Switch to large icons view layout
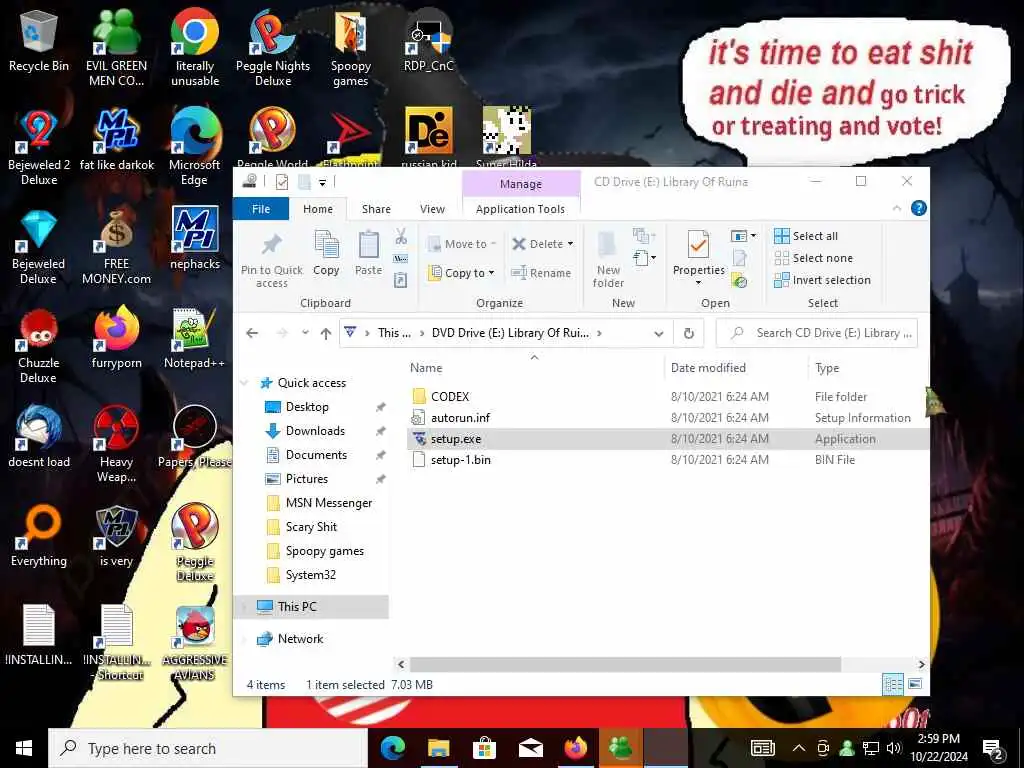The image size is (1024, 768). (916, 684)
